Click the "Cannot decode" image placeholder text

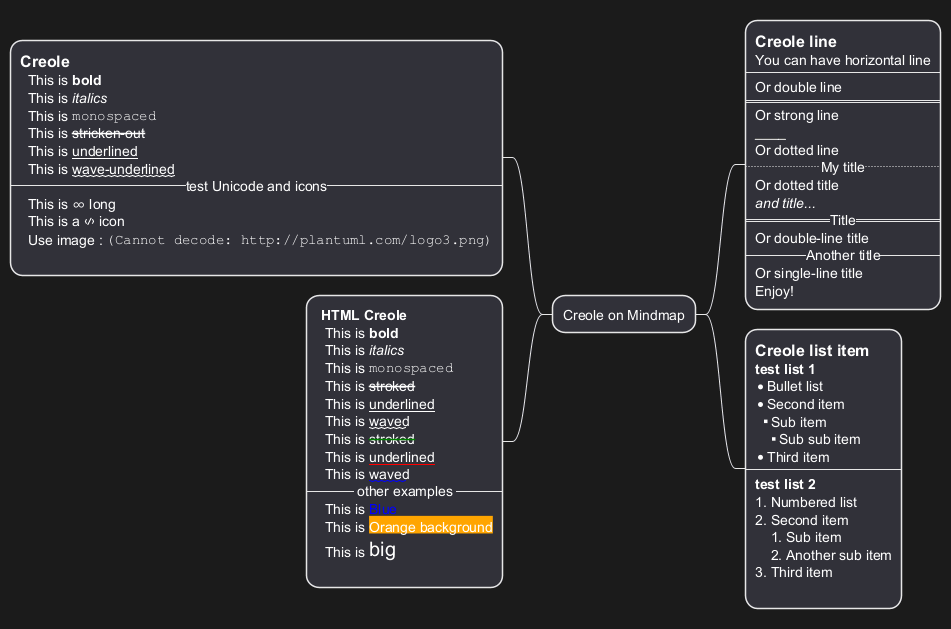(x=299, y=241)
